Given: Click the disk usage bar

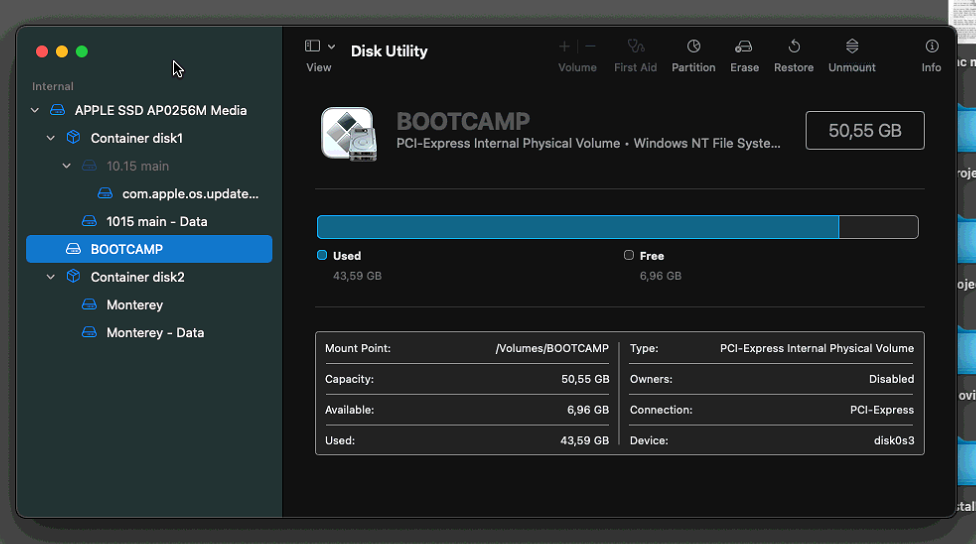Looking at the screenshot, I should click(617, 227).
